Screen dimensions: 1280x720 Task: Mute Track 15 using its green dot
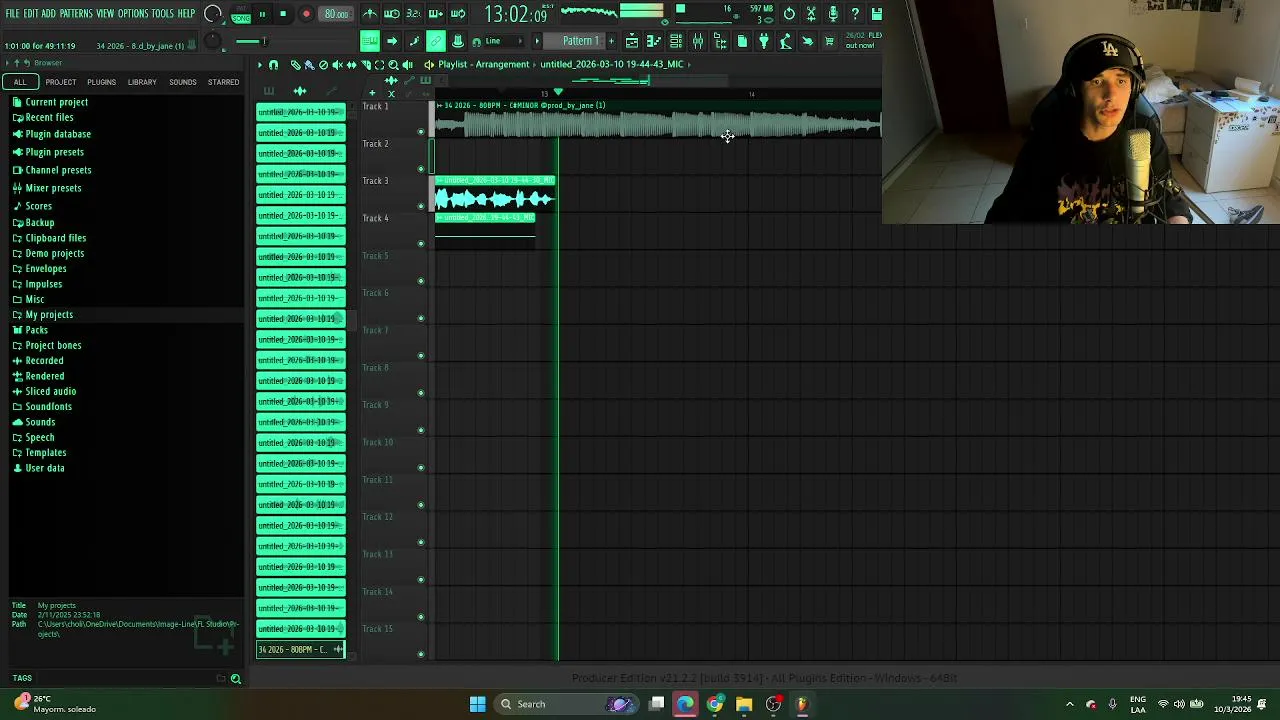click(420, 654)
